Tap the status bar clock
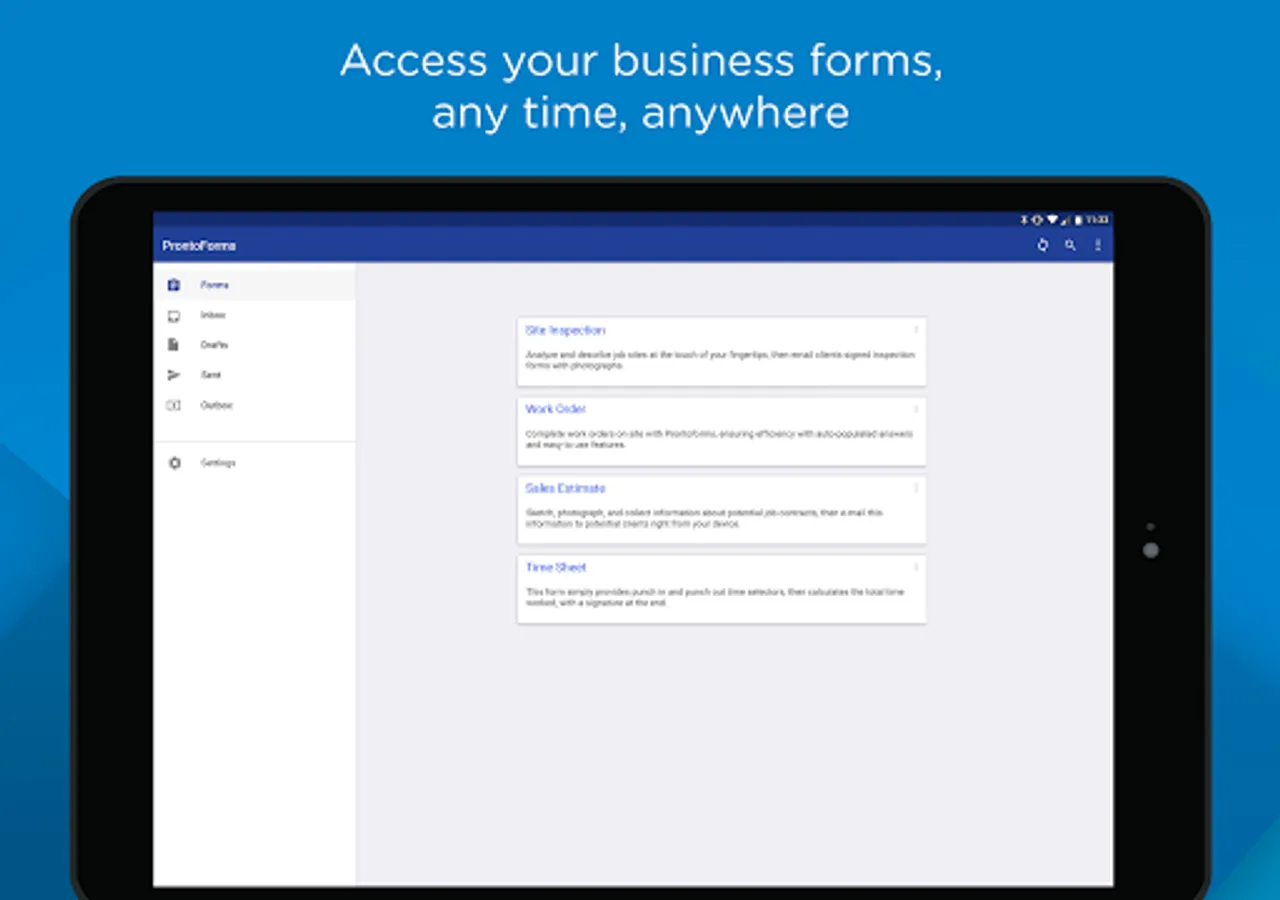Screen dimensions: 1280x900 pyautogui.click(x=1097, y=219)
